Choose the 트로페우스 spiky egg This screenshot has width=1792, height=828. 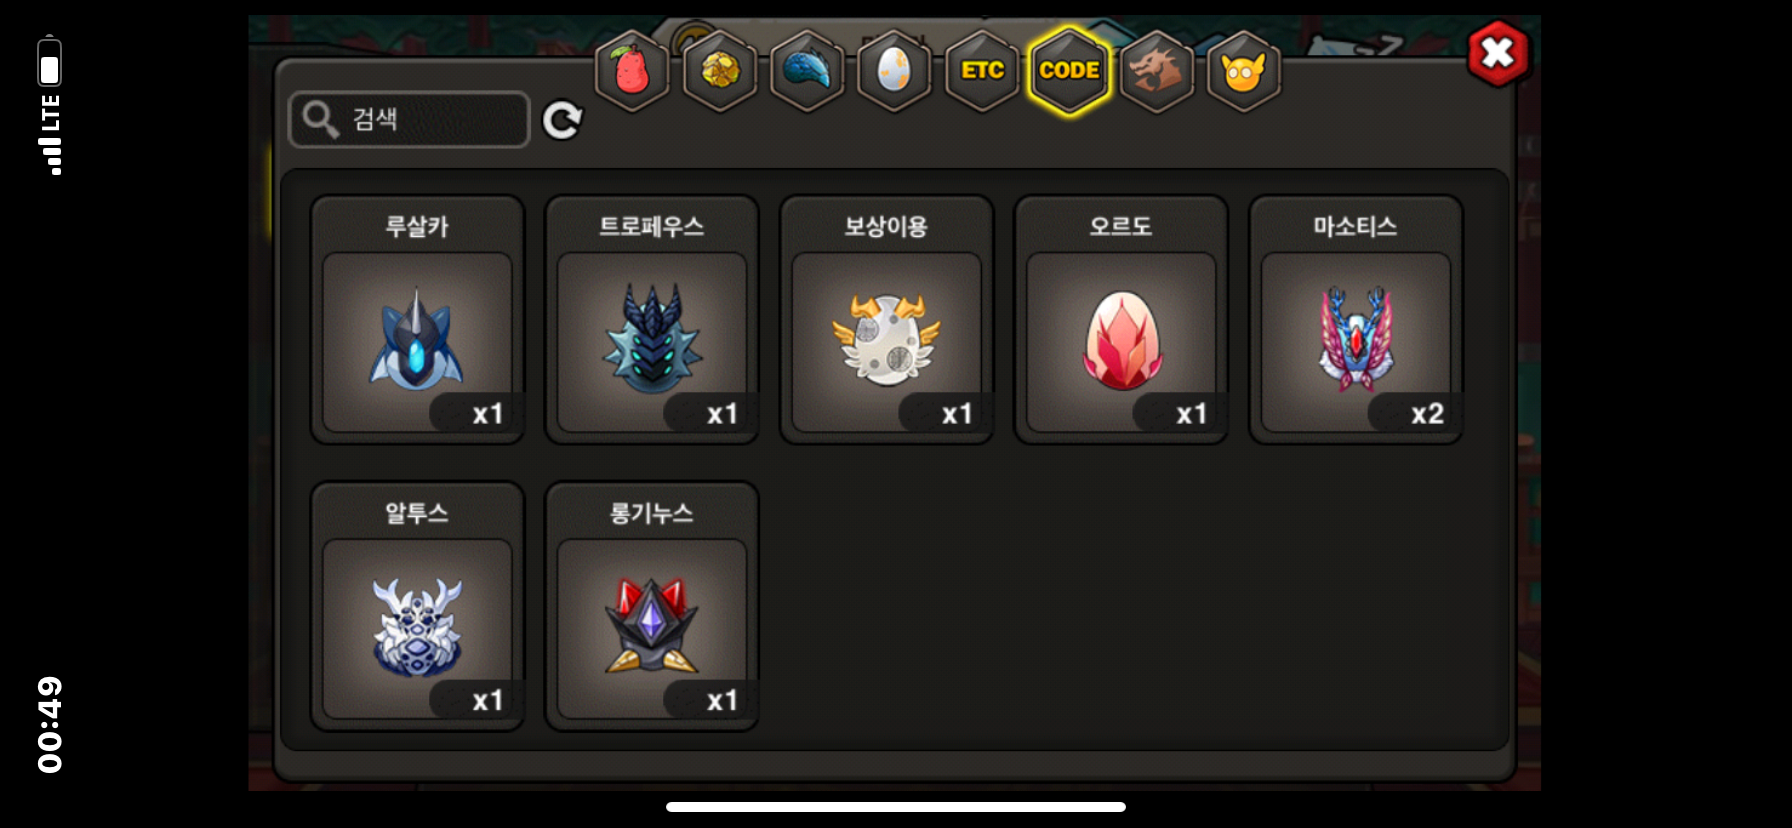pos(652,320)
